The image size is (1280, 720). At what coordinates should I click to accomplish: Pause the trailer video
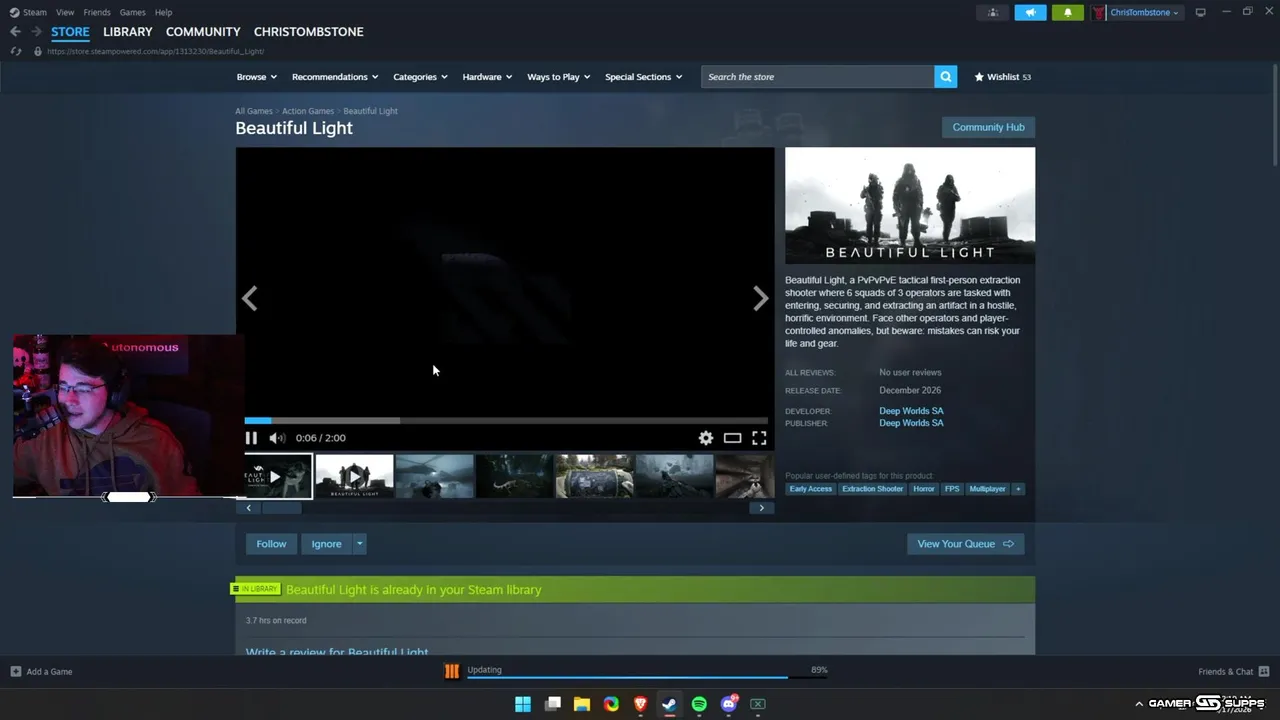tap(251, 438)
